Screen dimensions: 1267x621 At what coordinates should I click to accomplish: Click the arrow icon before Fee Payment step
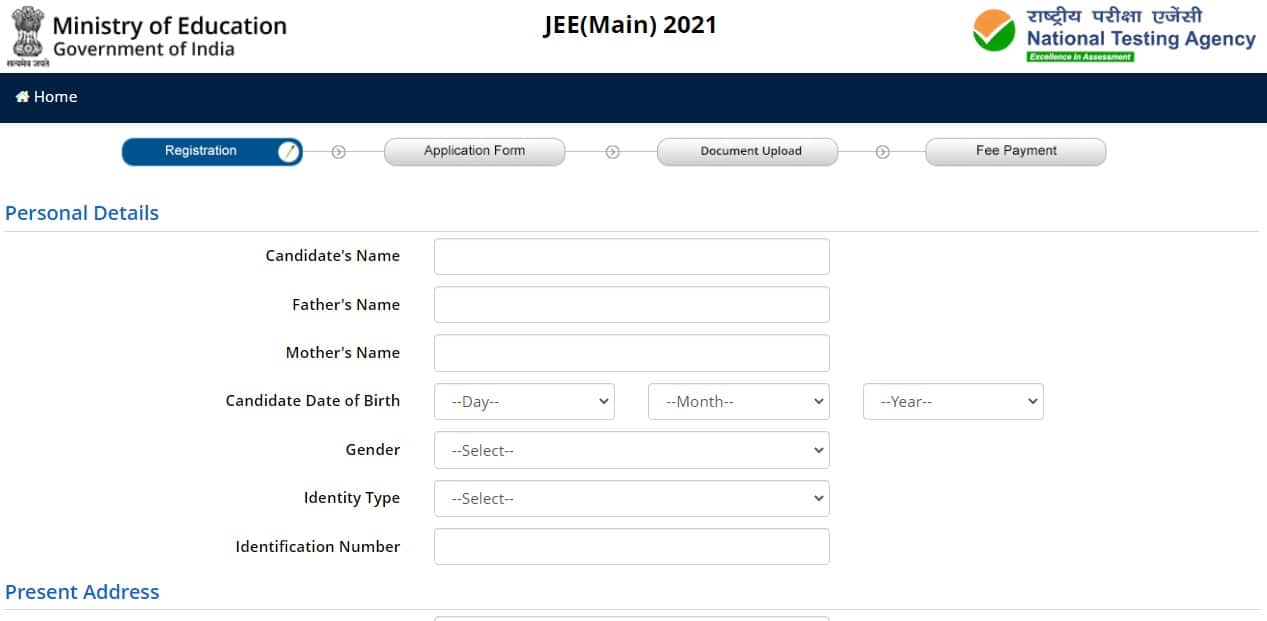pos(883,152)
